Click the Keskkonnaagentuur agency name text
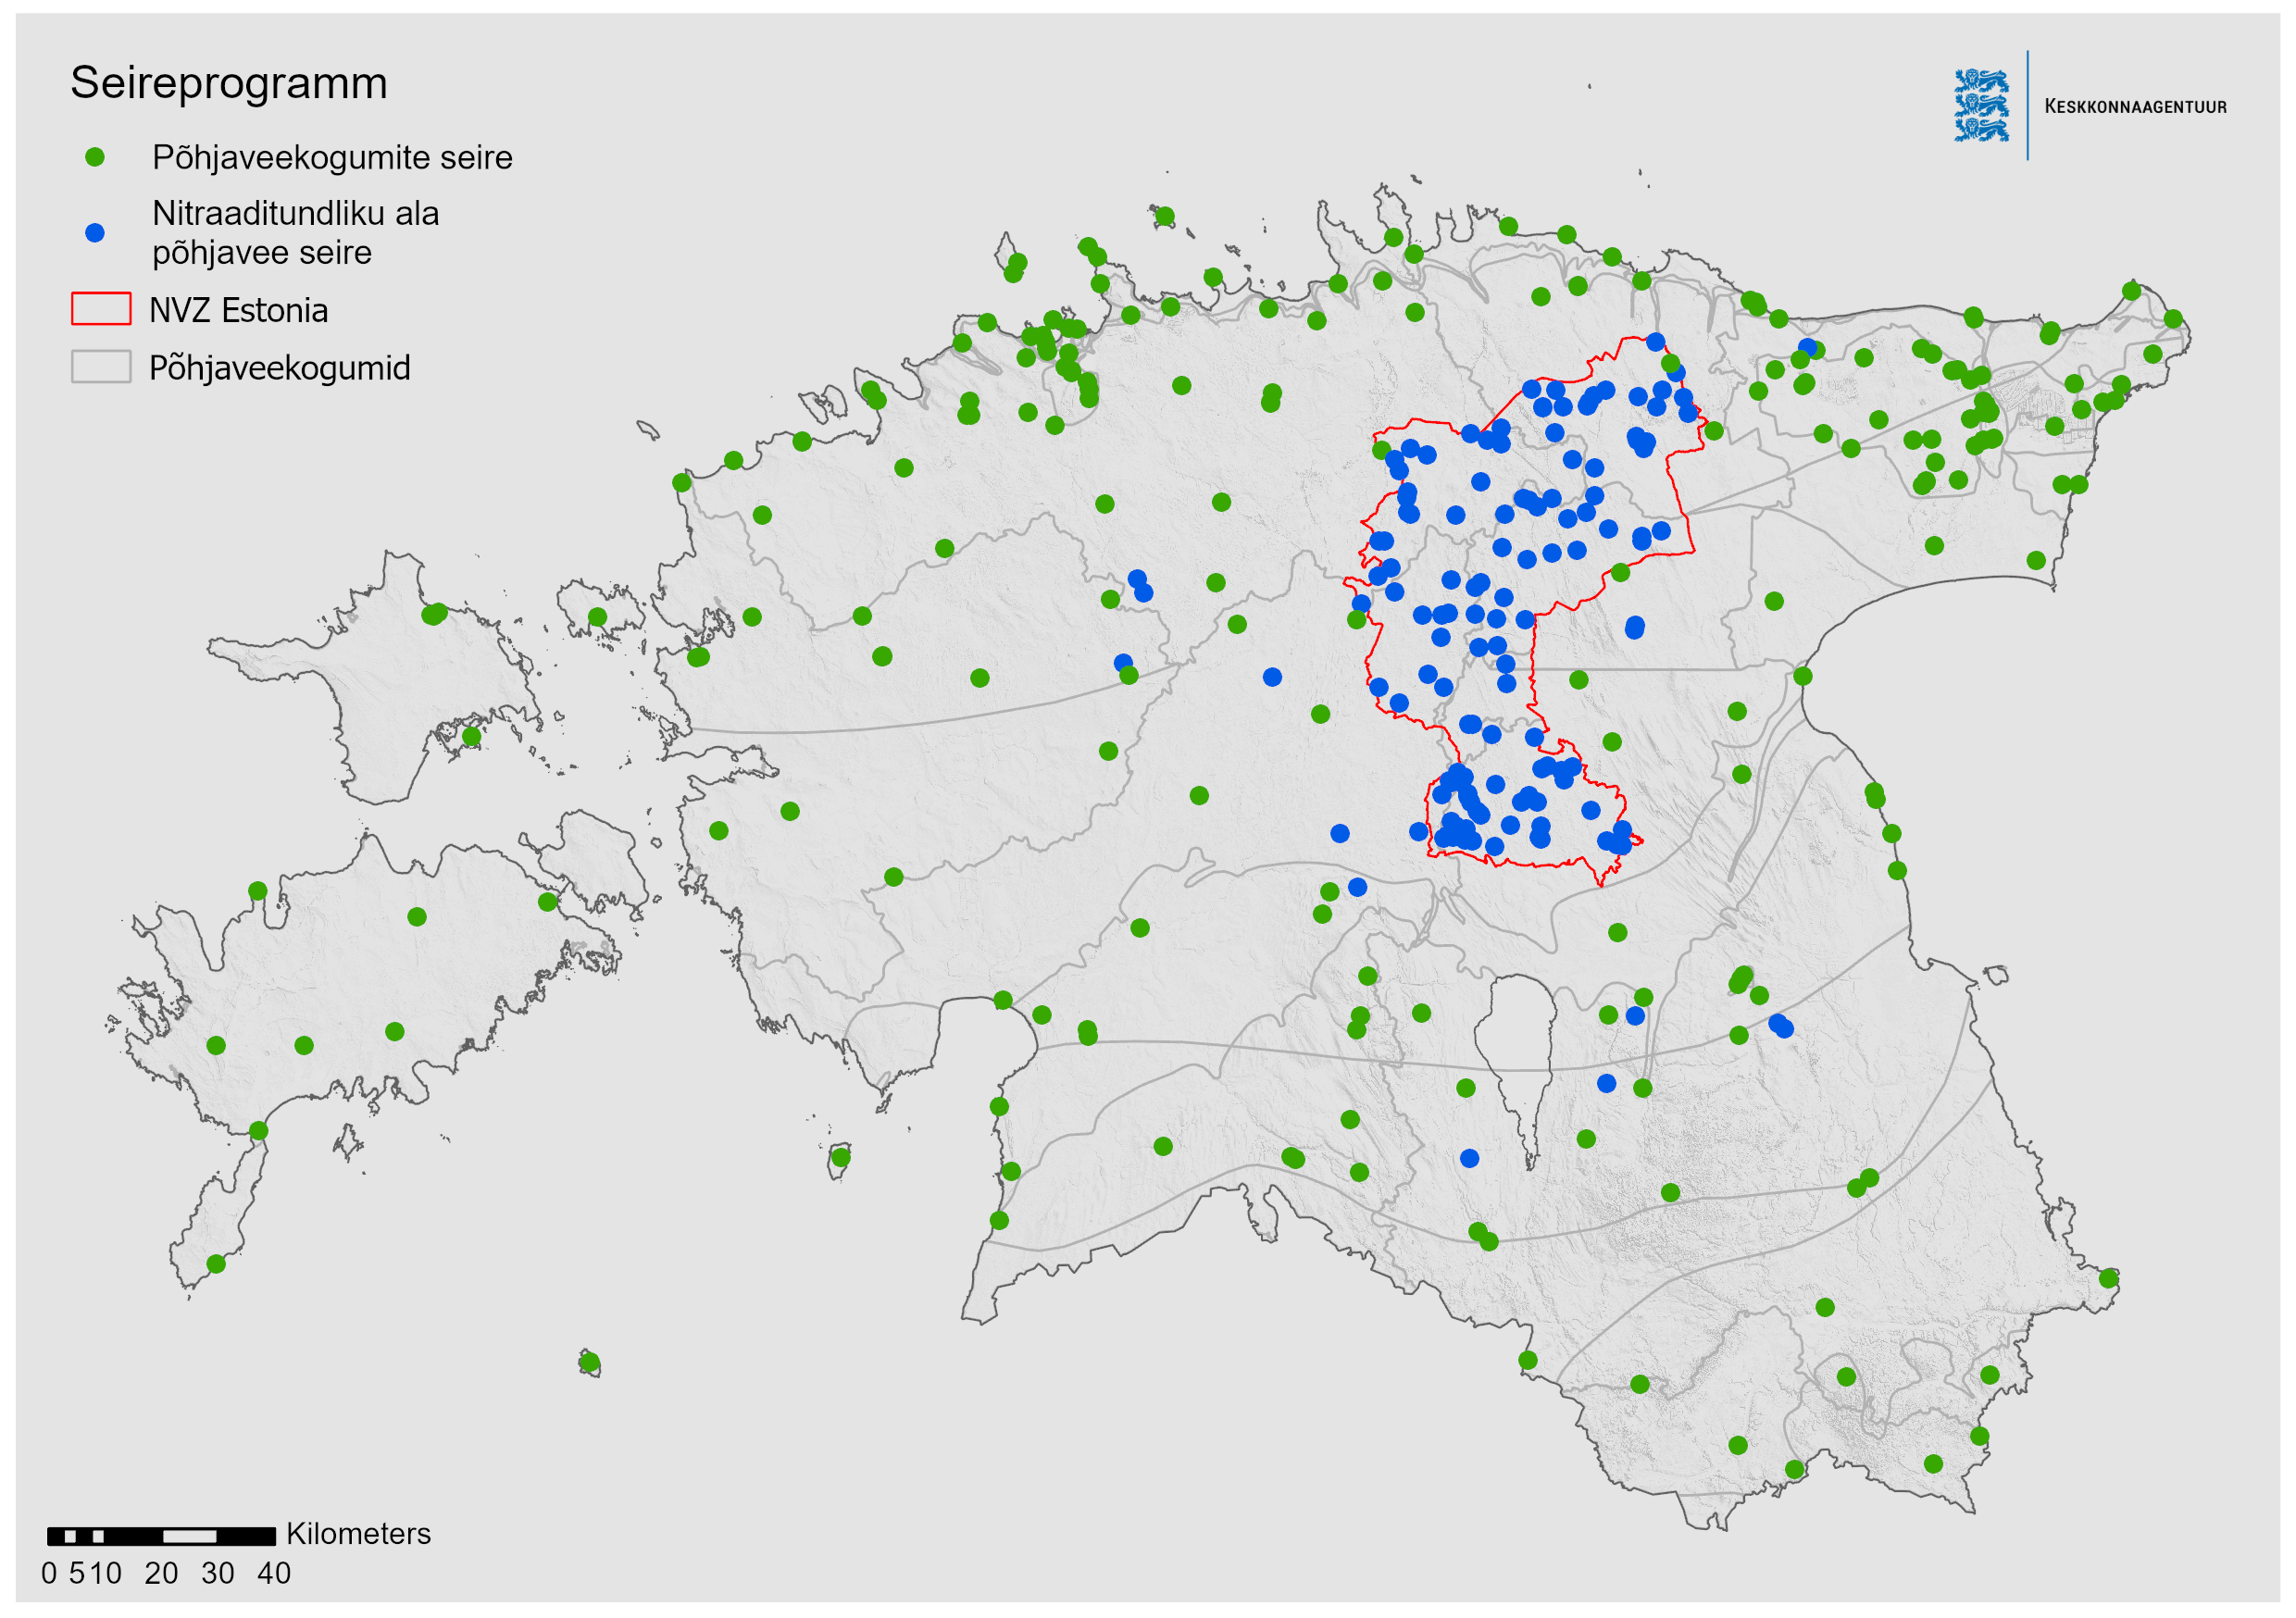Image resolution: width=2296 pixels, height=1618 pixels. click(x=2135, y=107)
